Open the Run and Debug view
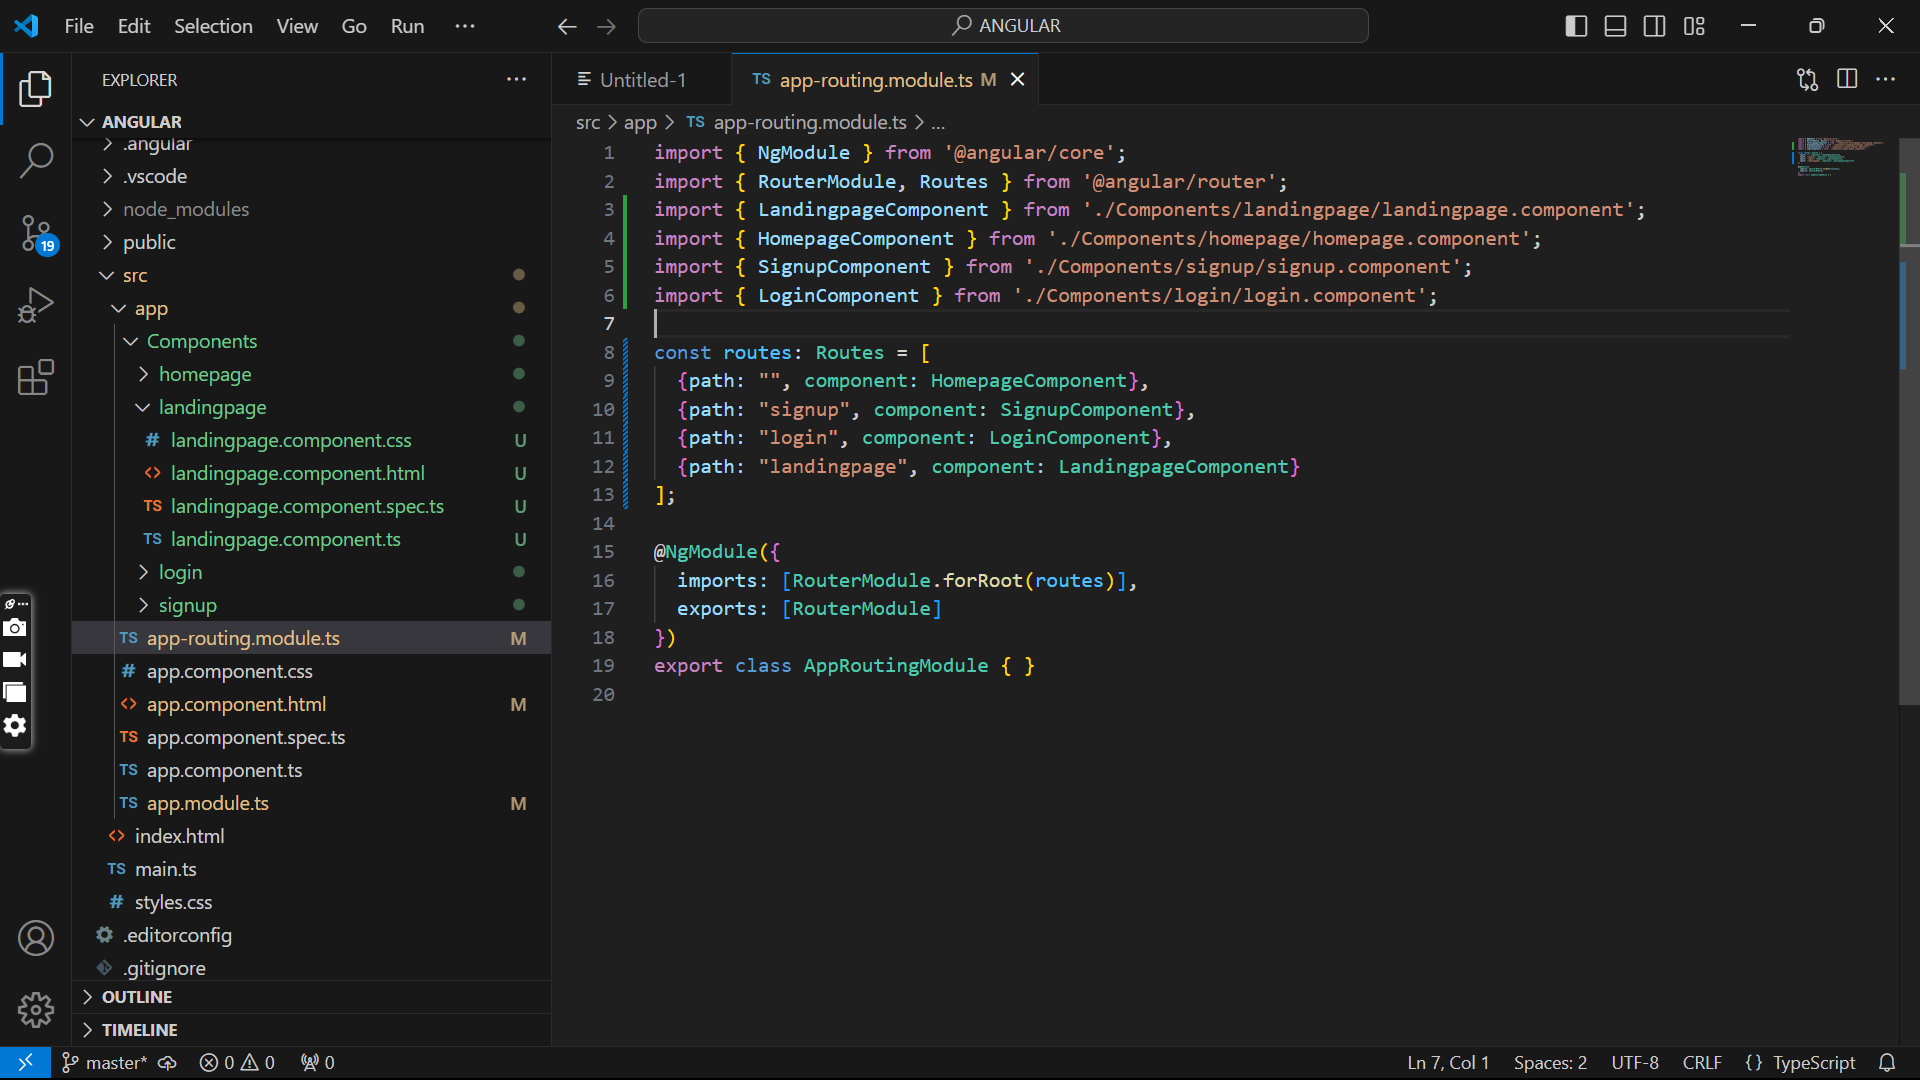Image resolution: width=1920 pixels, height=1080 pixels. (x=36, y=306)
